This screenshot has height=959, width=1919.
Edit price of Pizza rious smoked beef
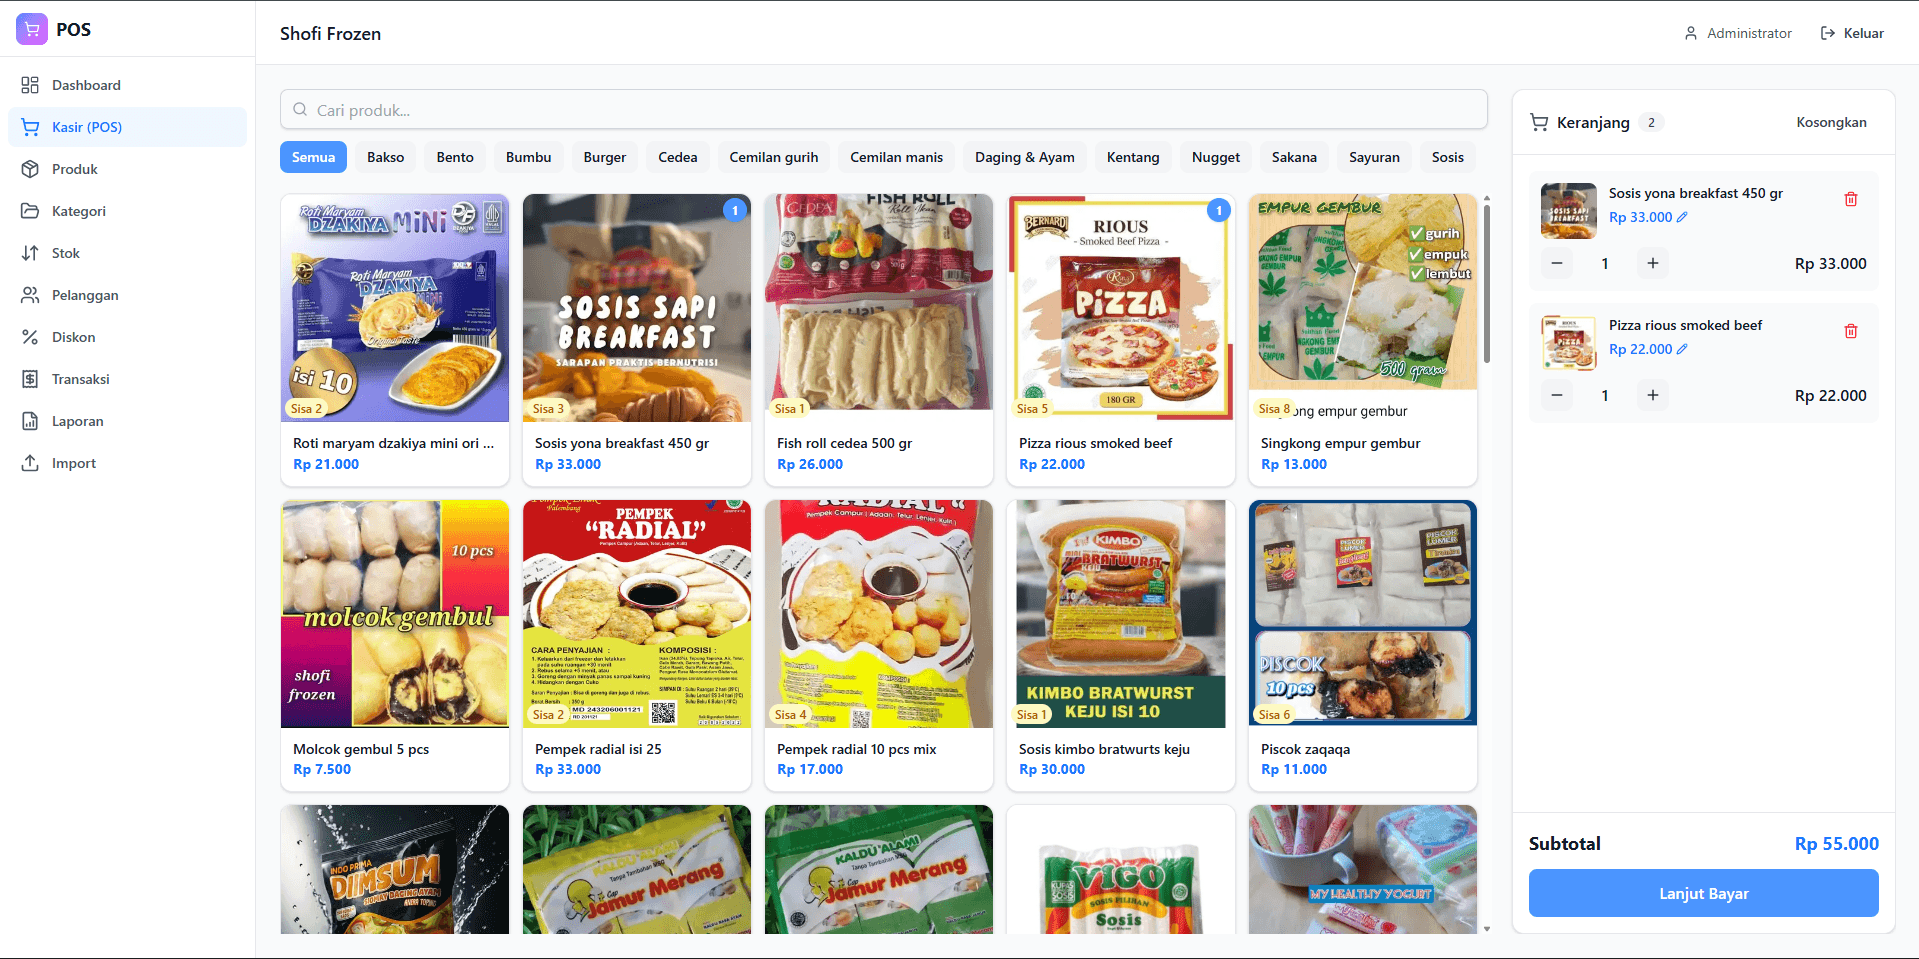click(x=1682, y=349)
